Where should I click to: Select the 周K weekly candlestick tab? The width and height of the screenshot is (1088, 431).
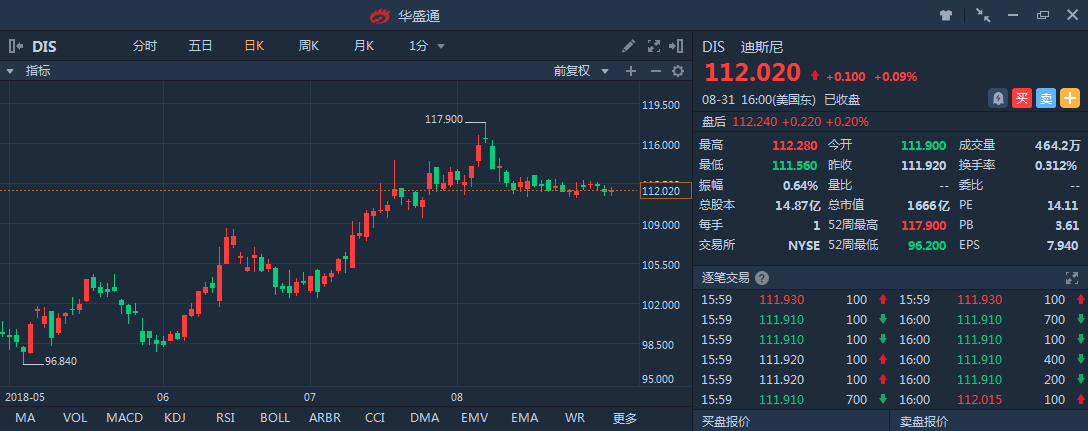(x=309, y=47)
